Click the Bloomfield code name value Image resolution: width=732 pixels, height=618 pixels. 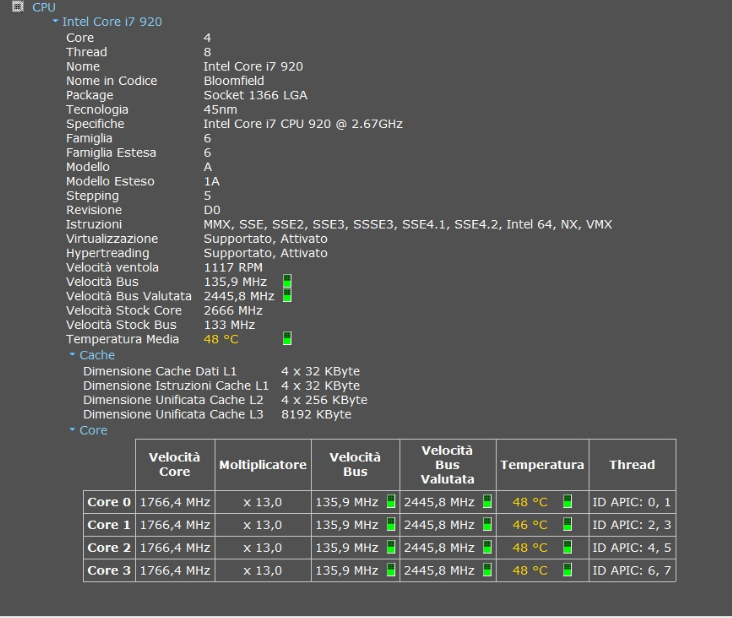234,81
